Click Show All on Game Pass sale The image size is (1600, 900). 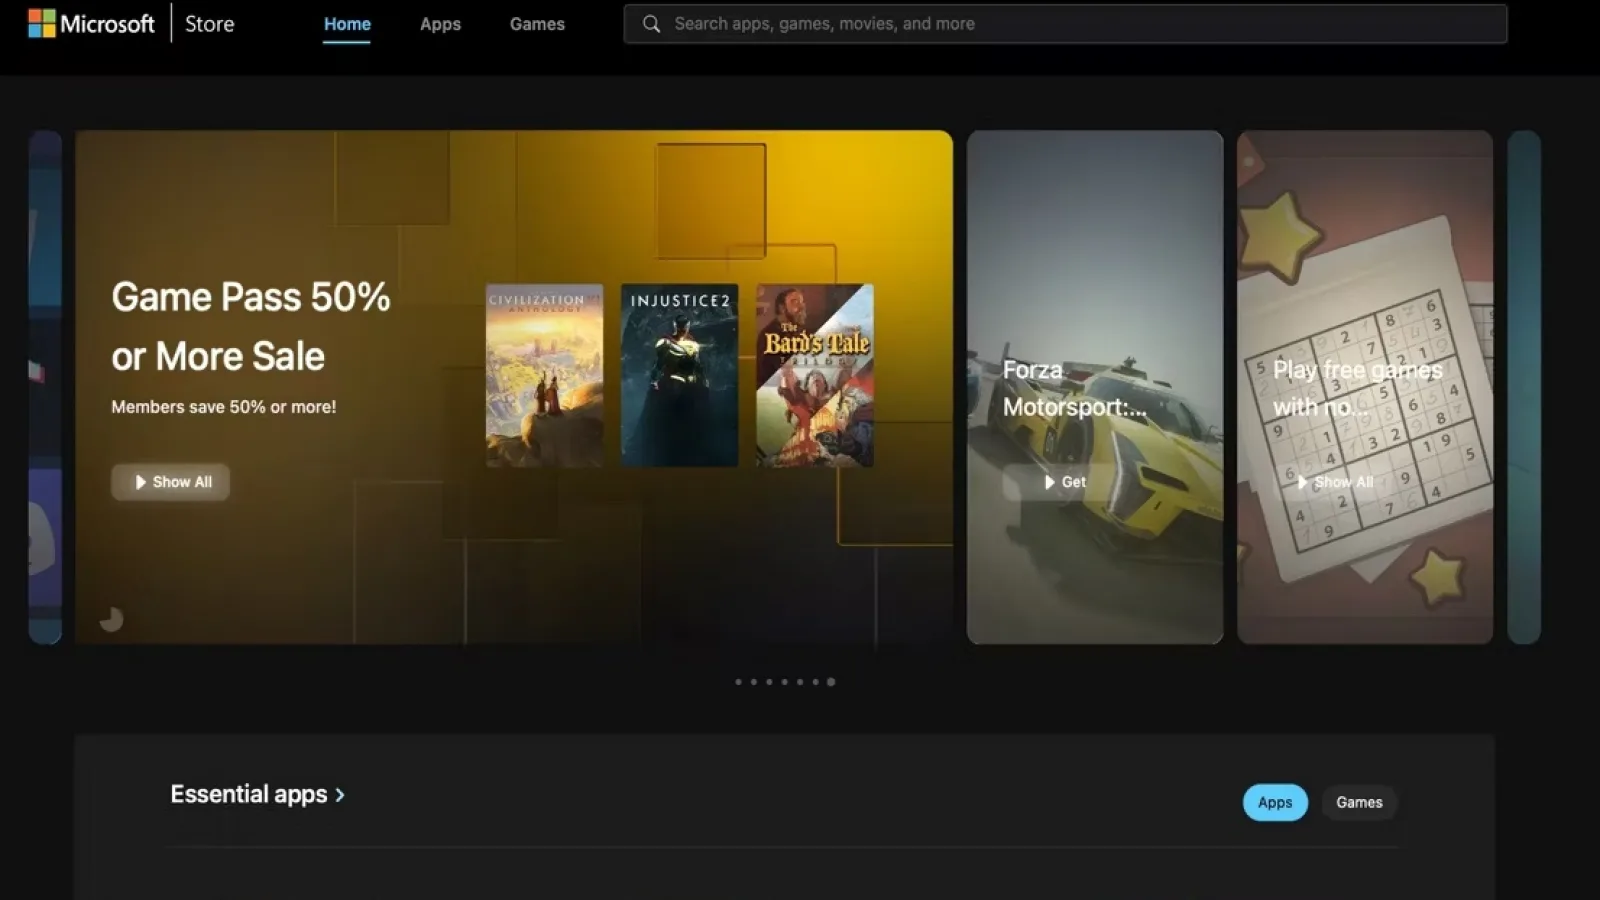(x=170, y=482)
